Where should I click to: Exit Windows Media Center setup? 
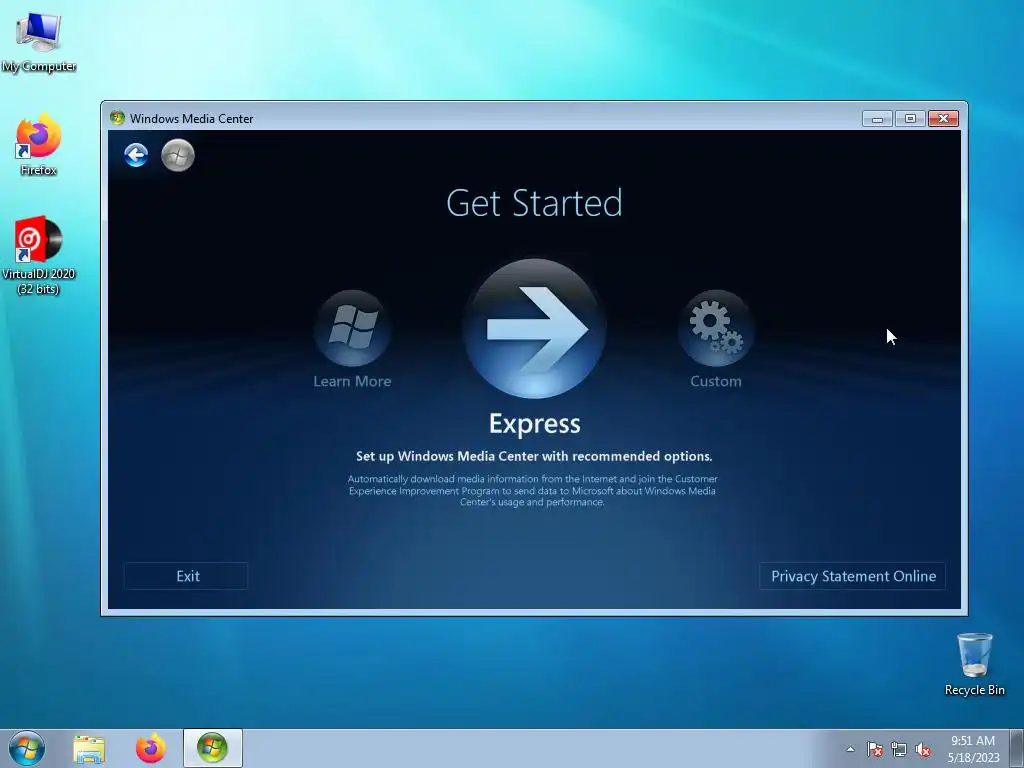click(186, 576)
